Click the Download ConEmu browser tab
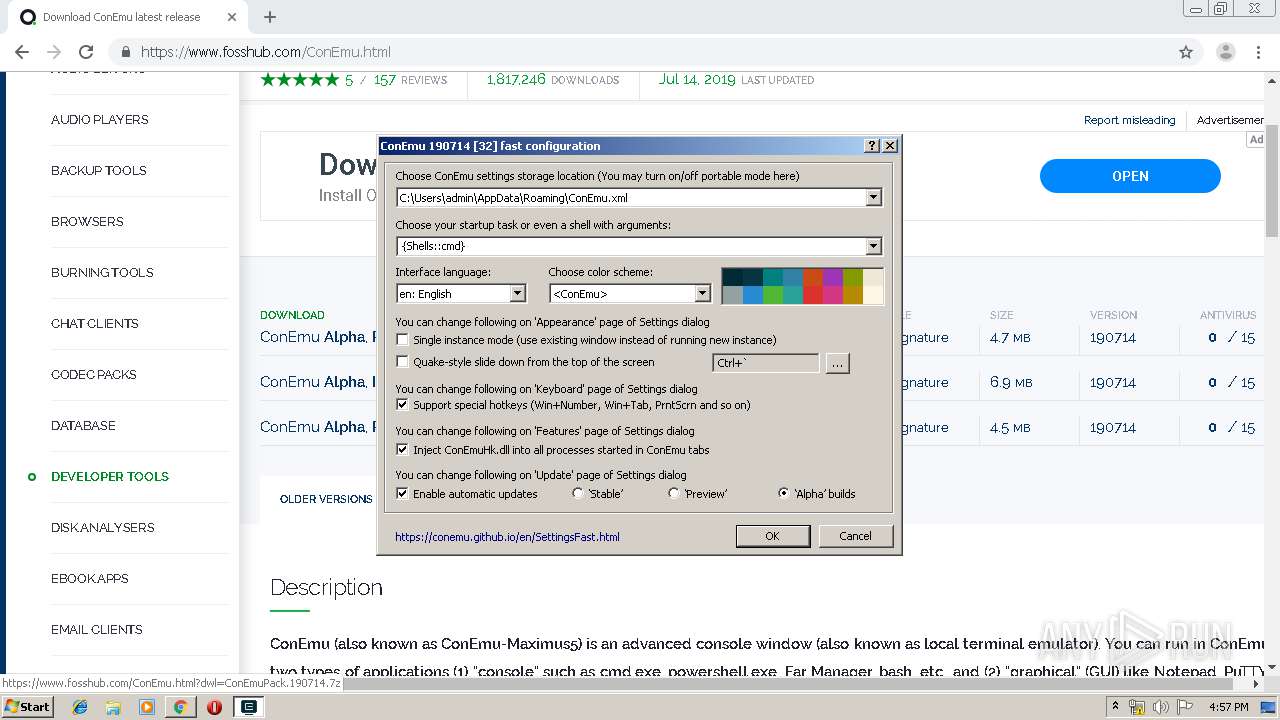The image size is (1280, 720). click(128, 17)
